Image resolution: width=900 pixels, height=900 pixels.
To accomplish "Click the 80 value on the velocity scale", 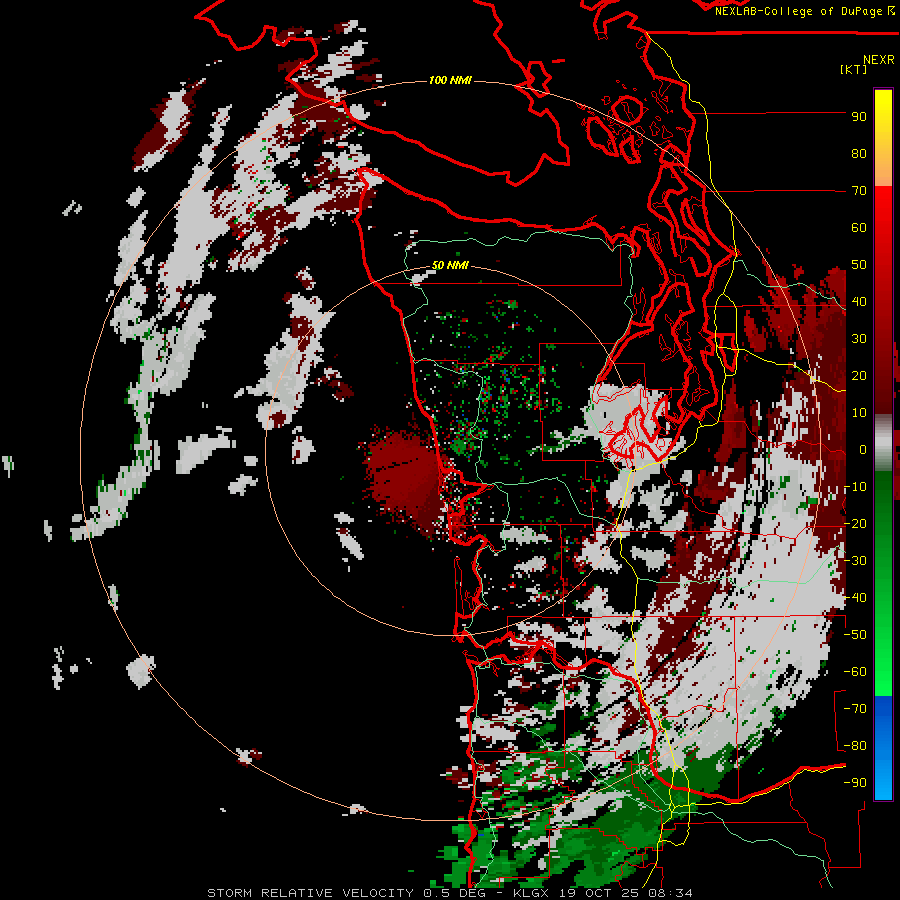I will 859,153.
